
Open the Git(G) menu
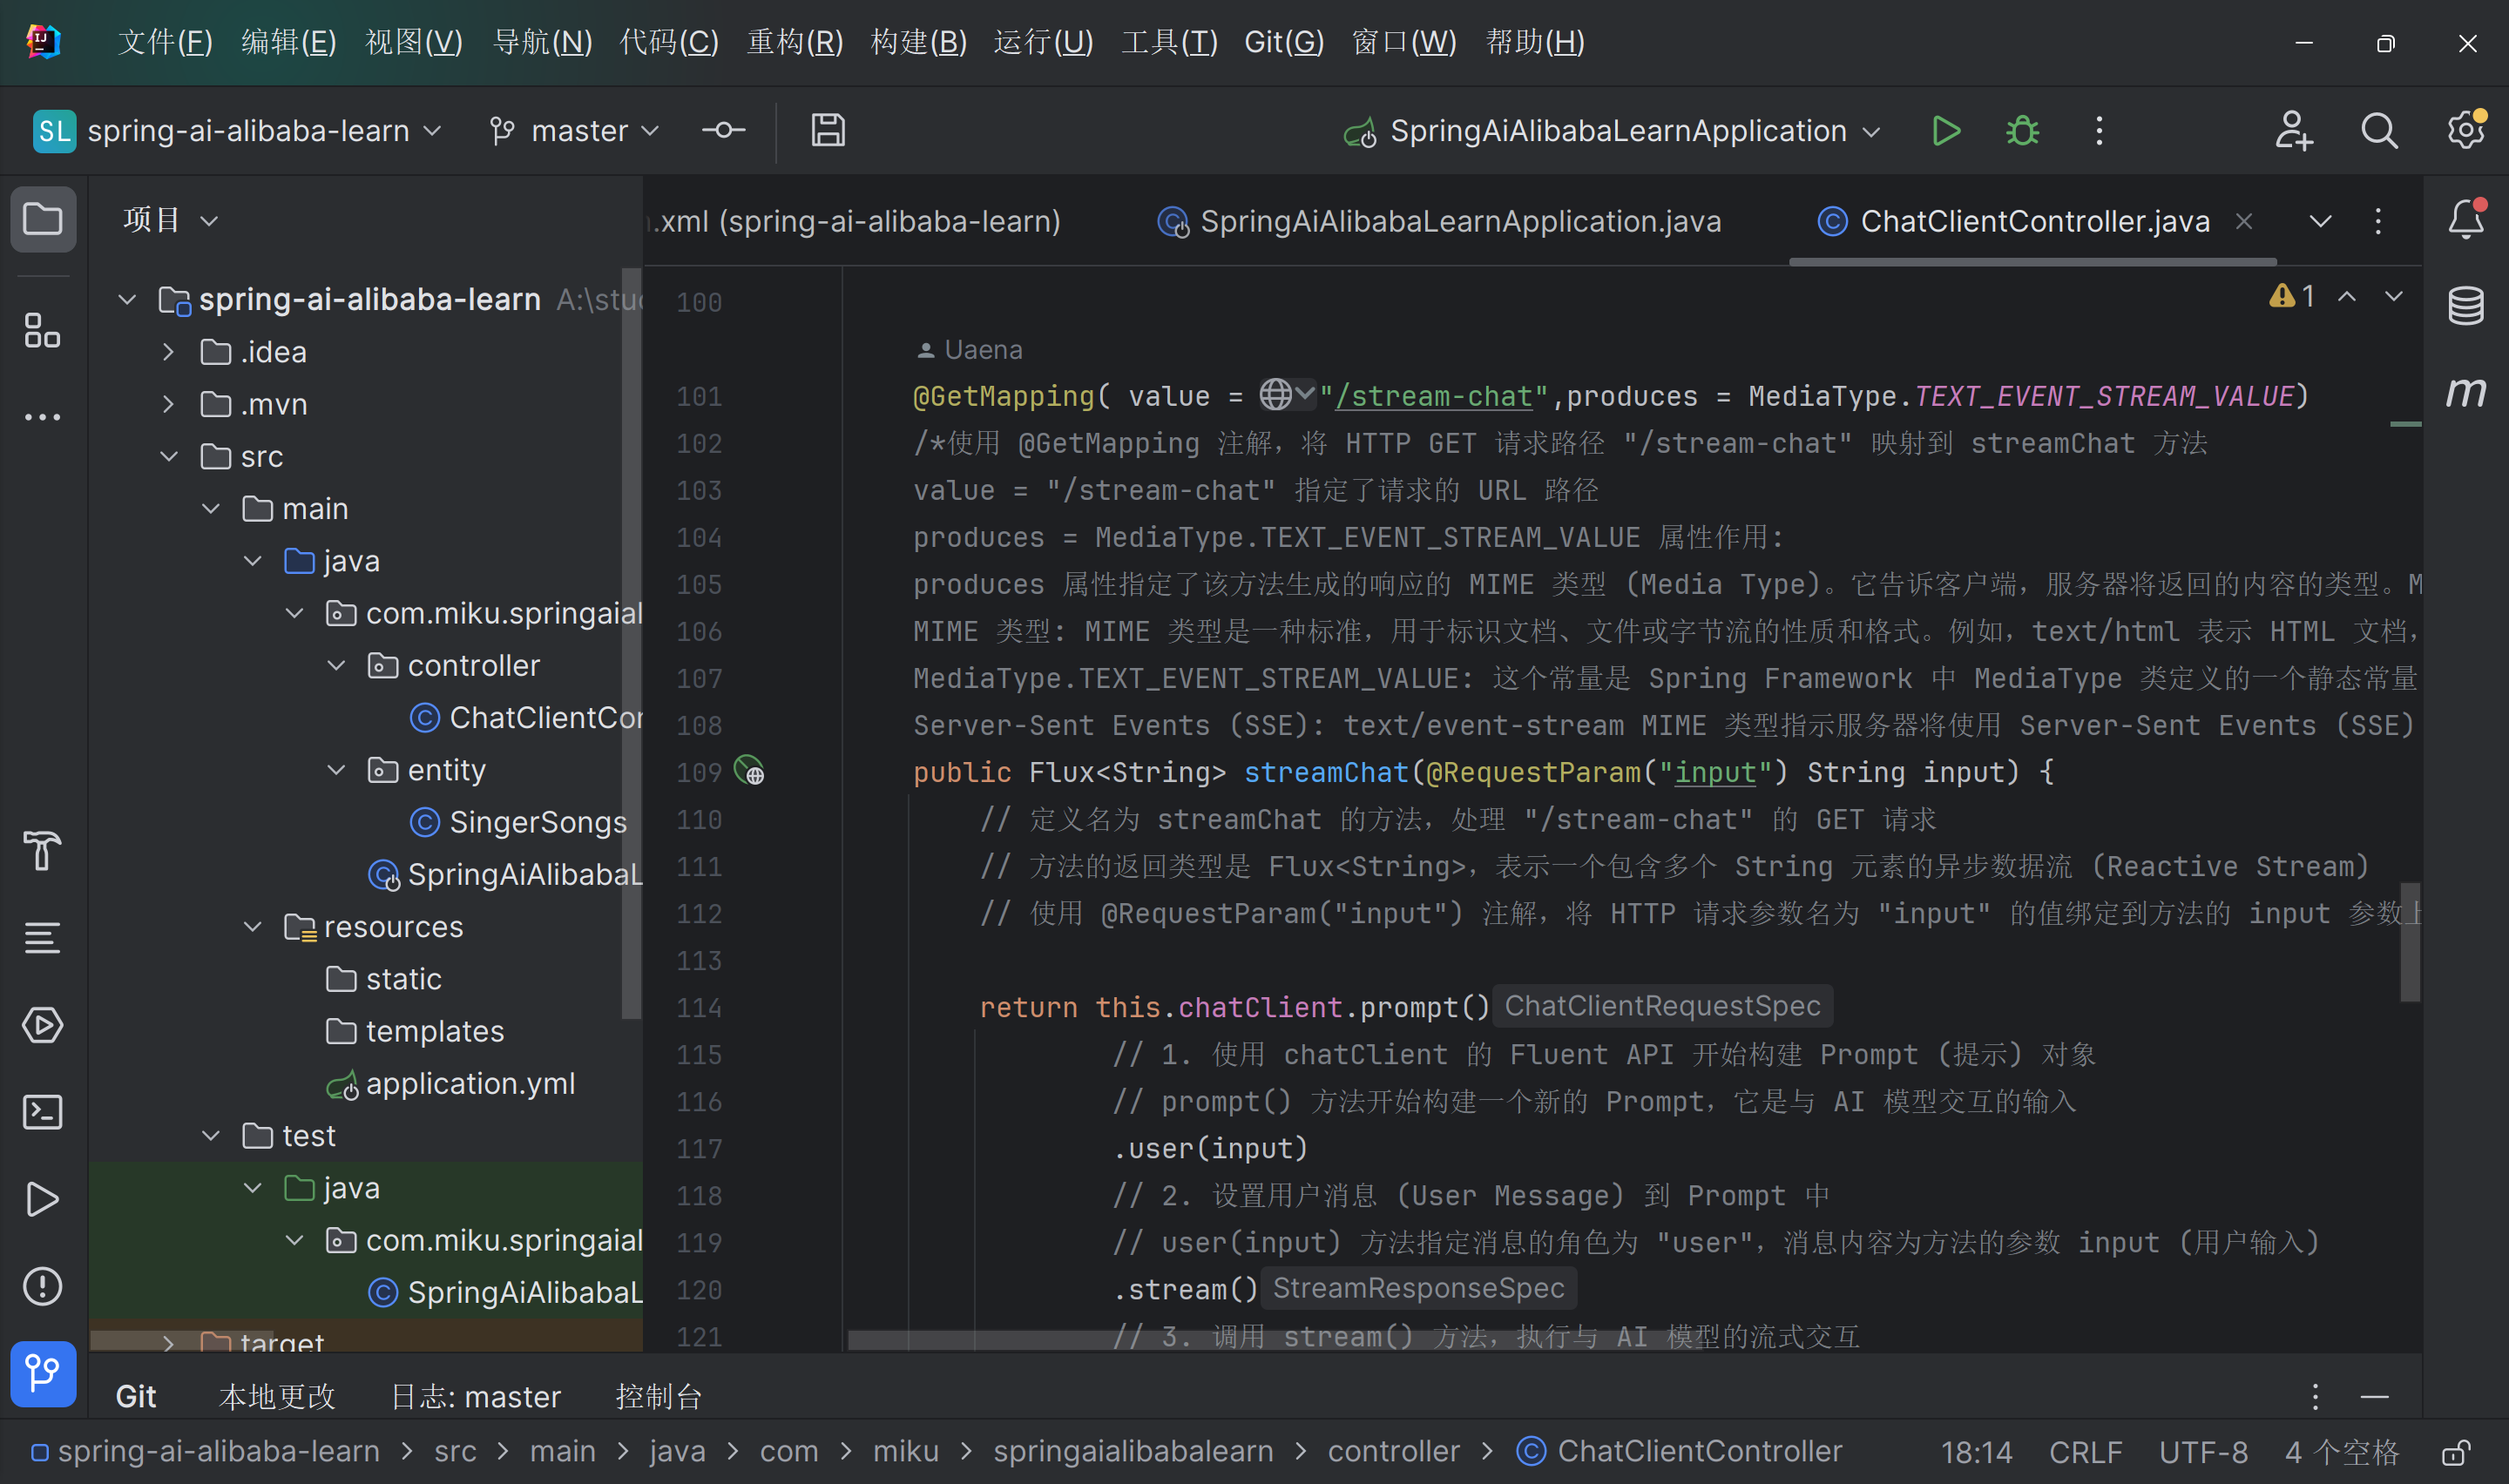tap(1283, 41)
